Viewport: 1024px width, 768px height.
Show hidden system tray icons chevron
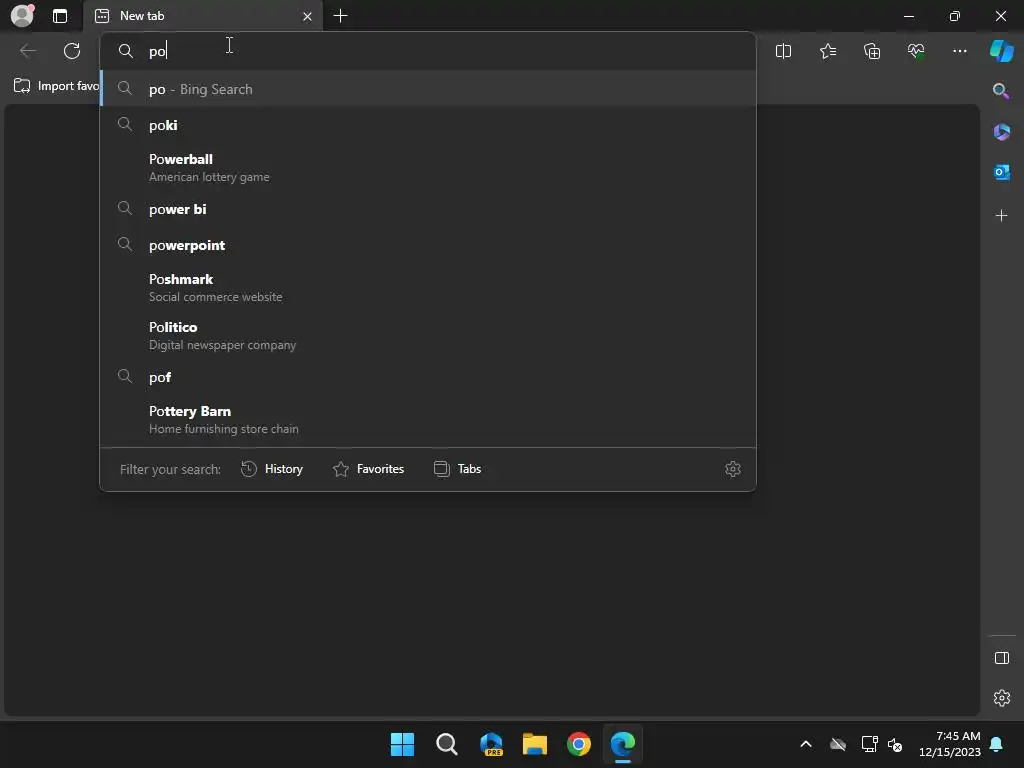pos(806,744)
